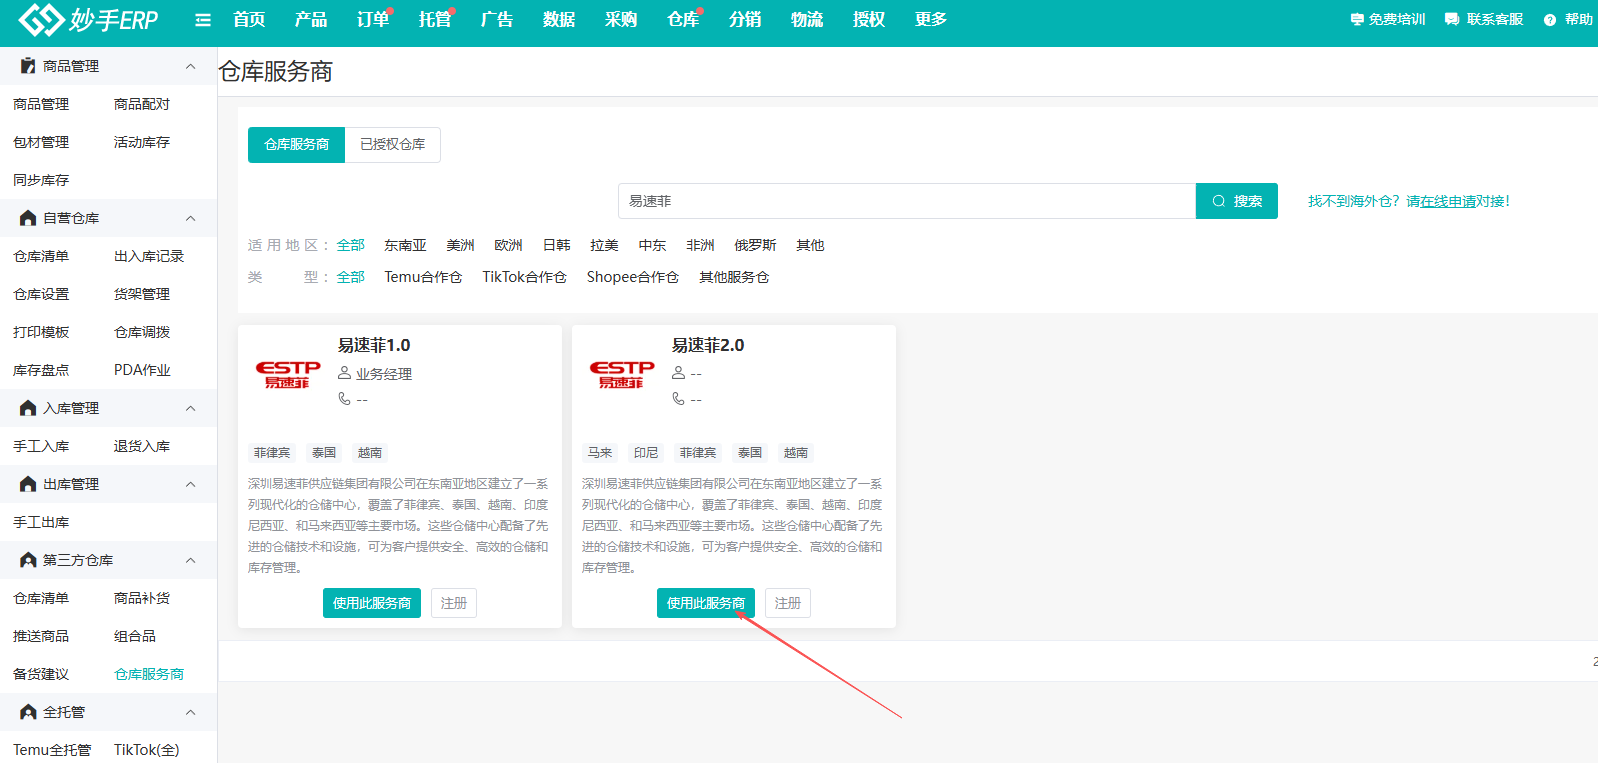The width and height of the screenshot is (1598, 763).
Task: Open 商品补货 in sidebar
Action: (x=142, y=598)
